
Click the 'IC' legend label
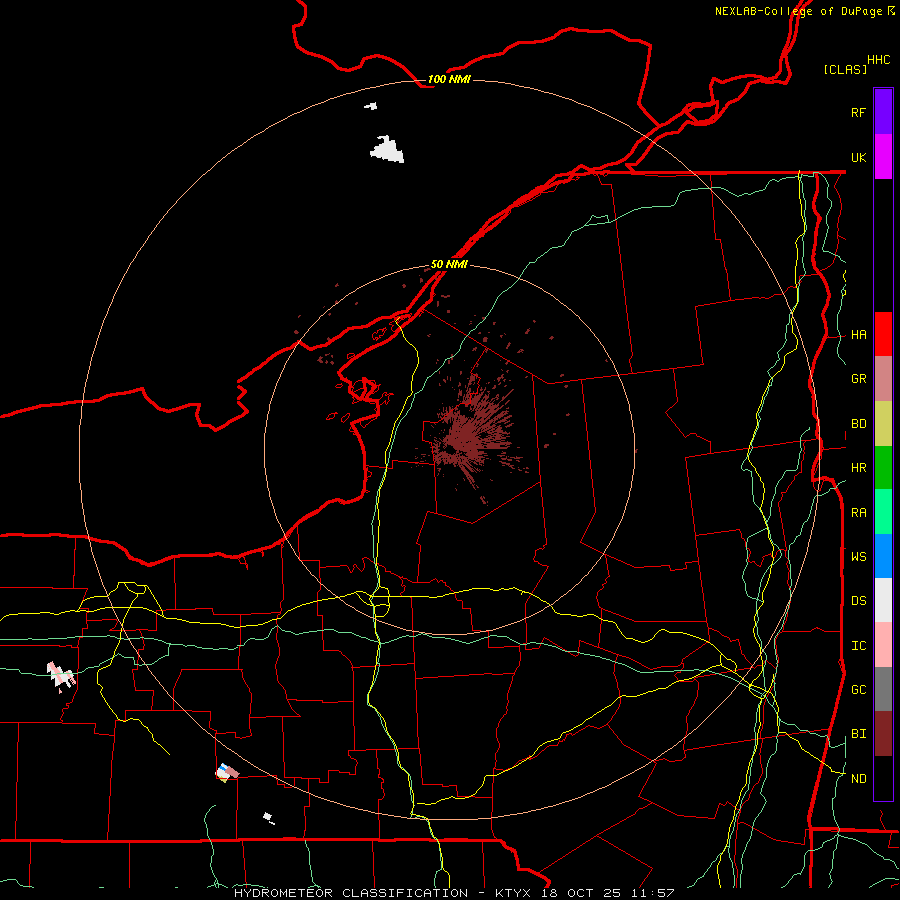(x=859, y=646)
